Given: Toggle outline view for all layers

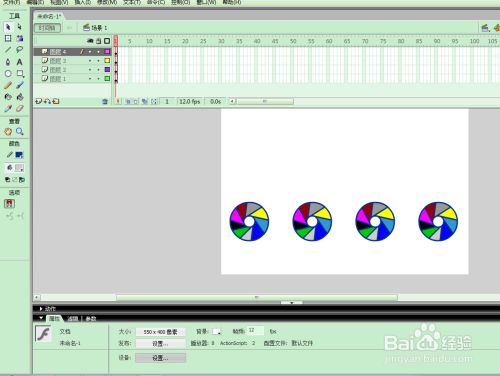Looking at the screenshot, I should tap(107, 41).
